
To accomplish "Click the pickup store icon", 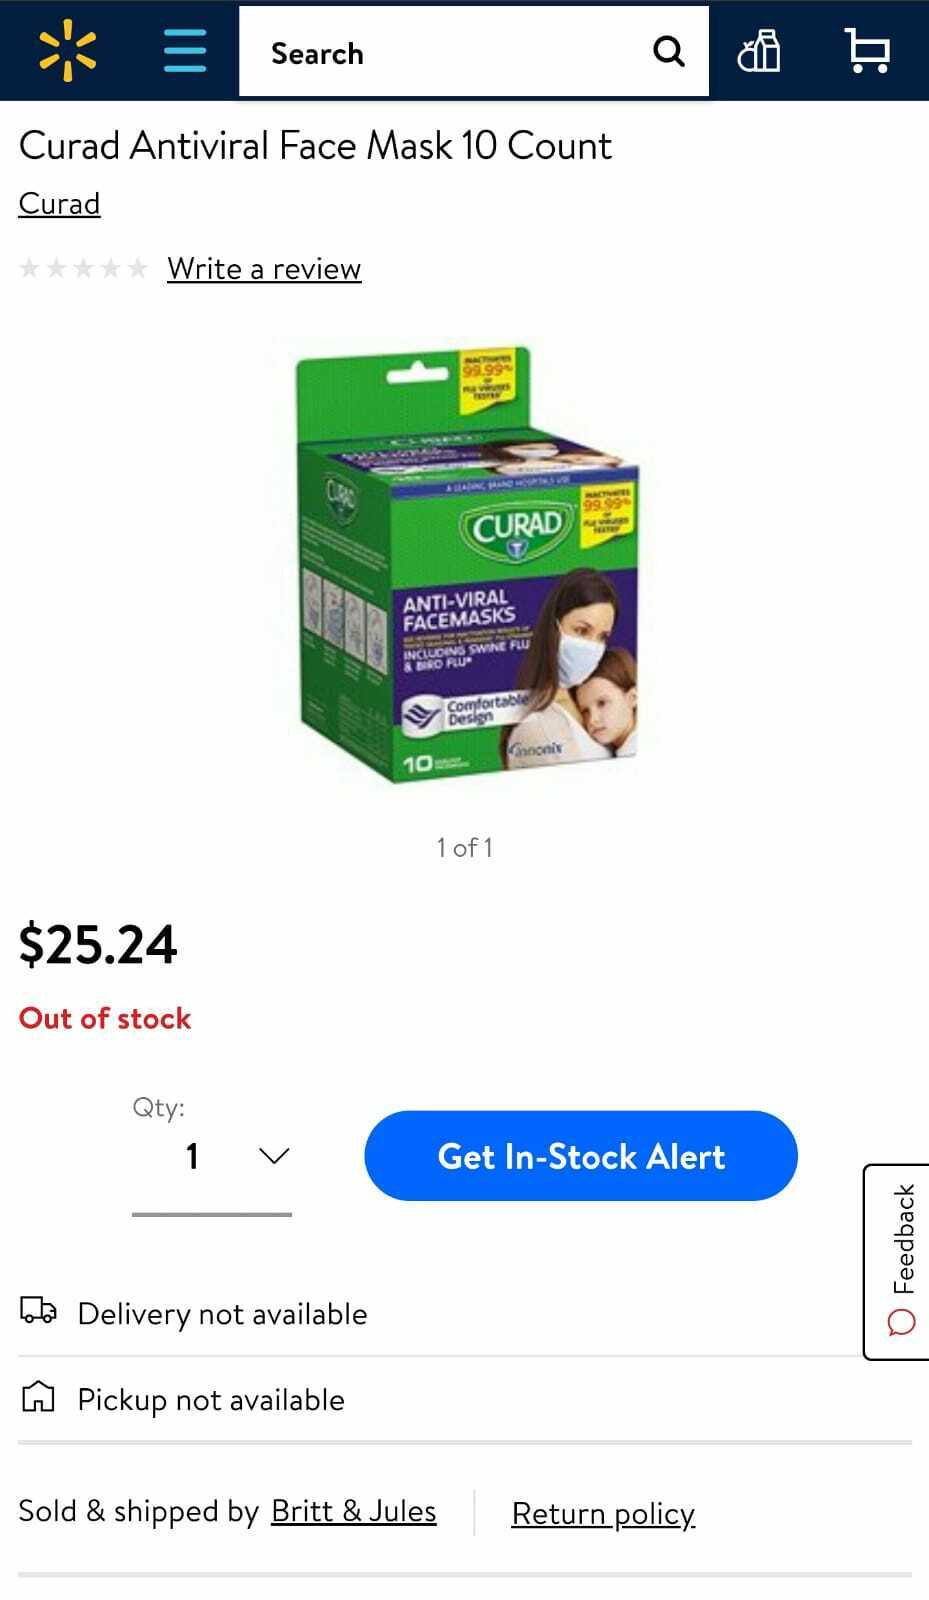I will pos(38,1397).
